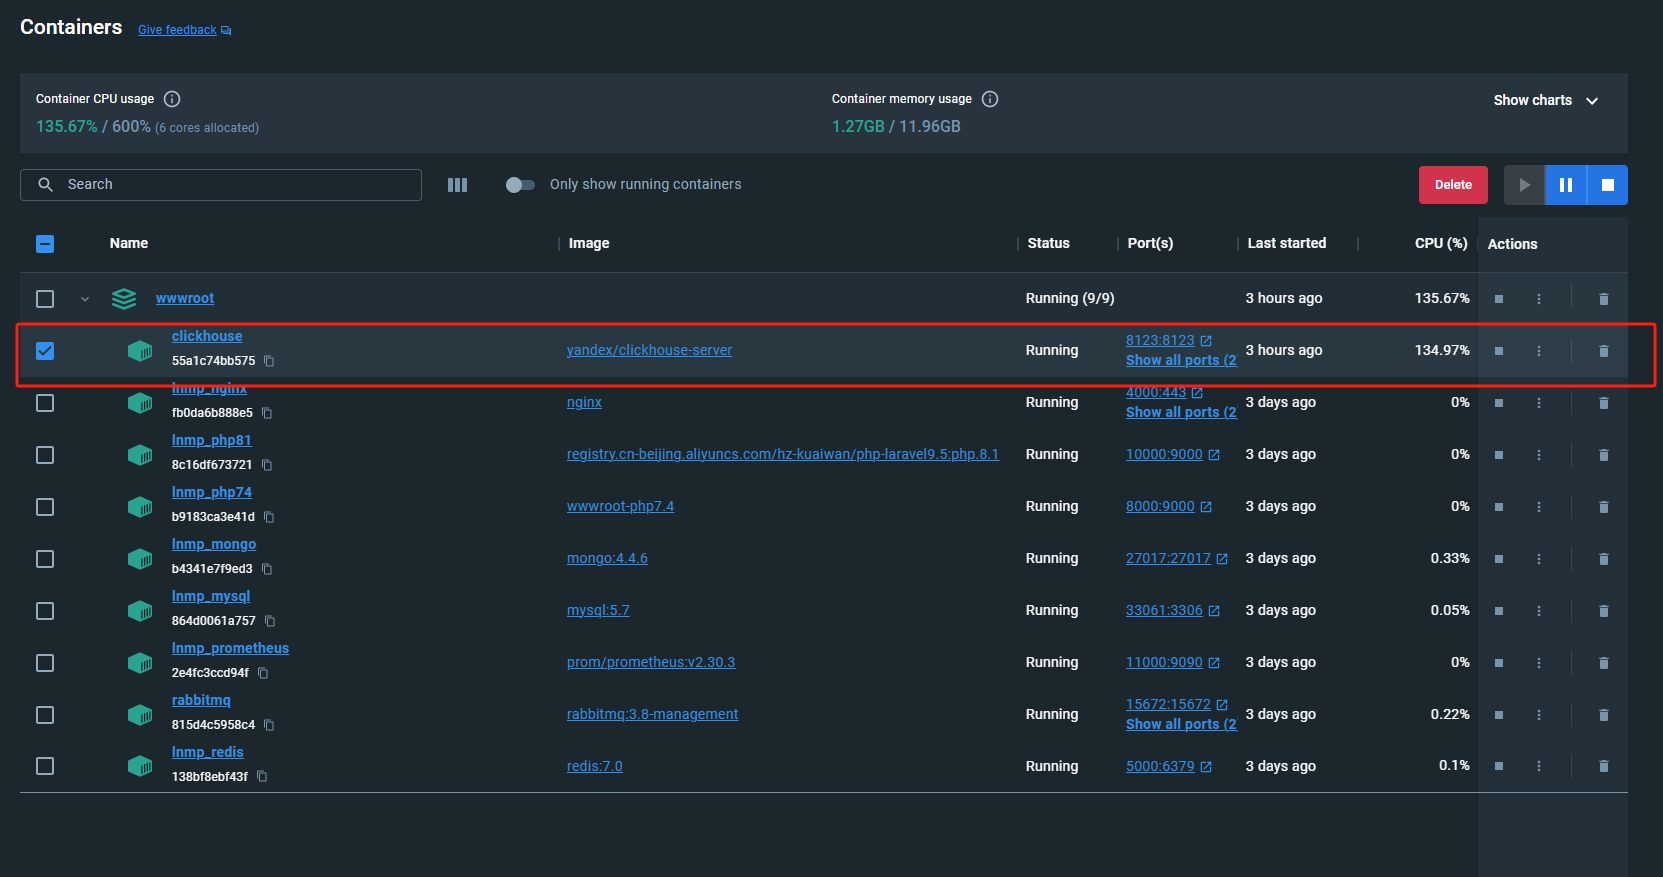Viewport: 1663px width, 877px height.
Task: Collapse the wwwroot stack chevron
Action: click(x=85, y=299)
